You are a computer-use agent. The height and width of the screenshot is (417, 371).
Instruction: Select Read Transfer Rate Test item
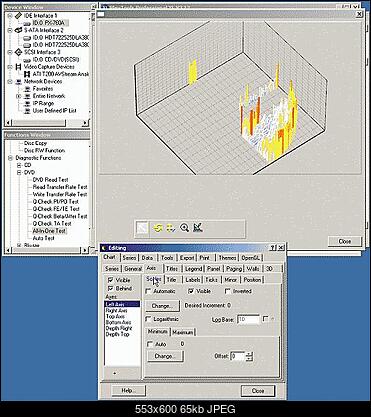[x=60, y=187]
